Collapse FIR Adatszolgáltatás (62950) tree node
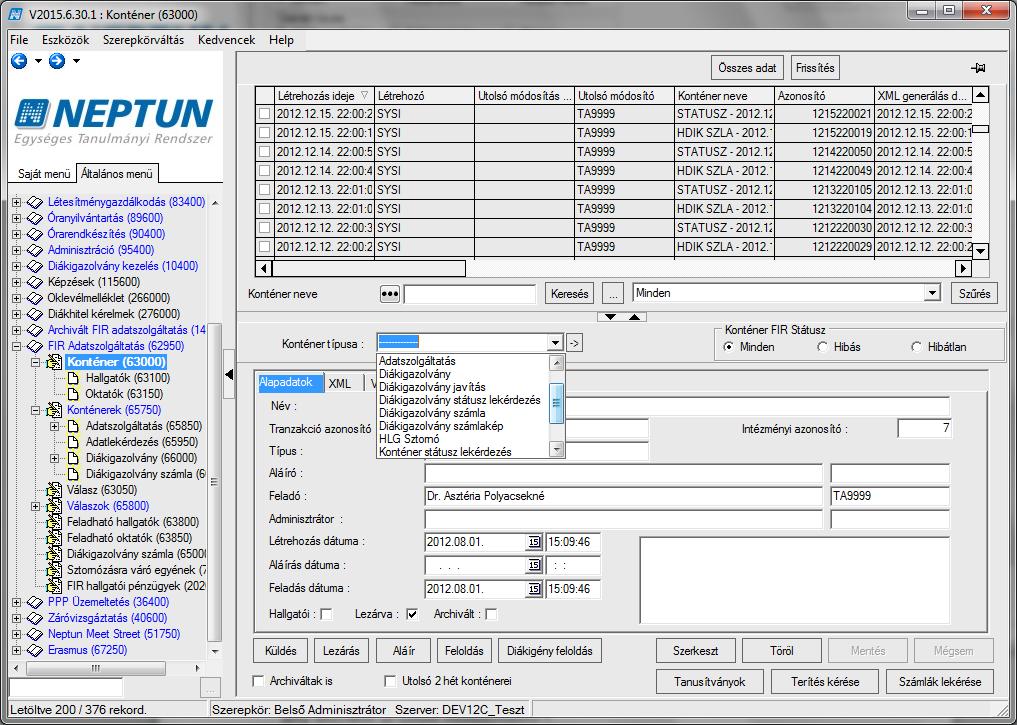Screen dimensions: 1017x725 tap(16, 346)
